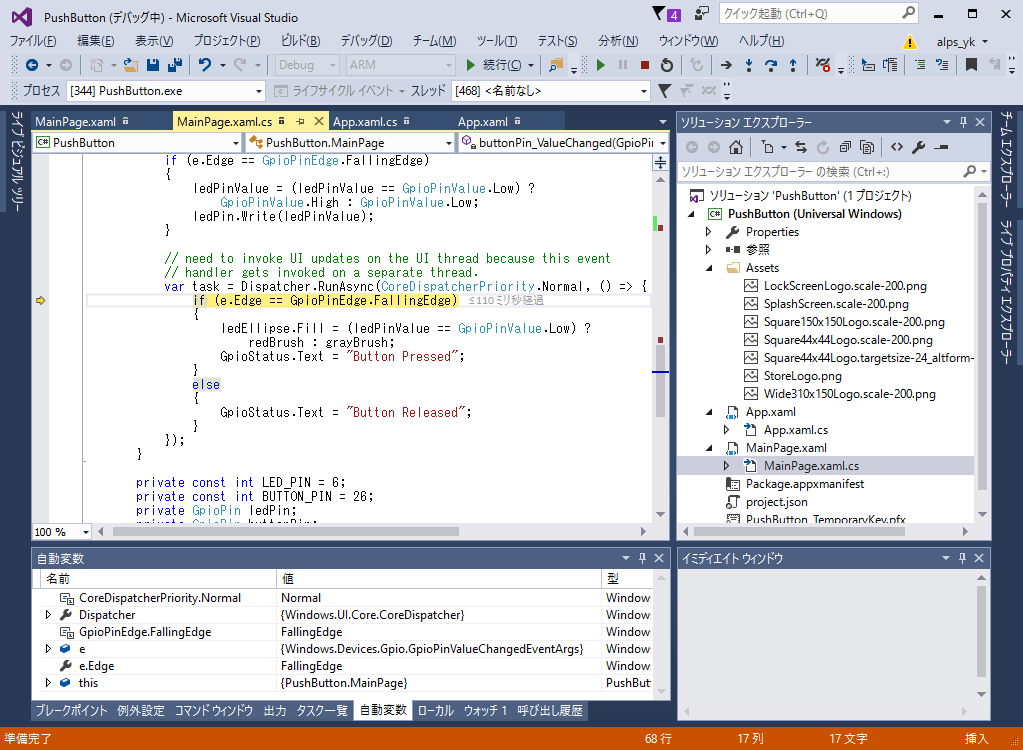Image resolution: width=1023 pixels, height=750 pixels.
Task: Restart the debug session with the restart icon
Action: [666, 65]
